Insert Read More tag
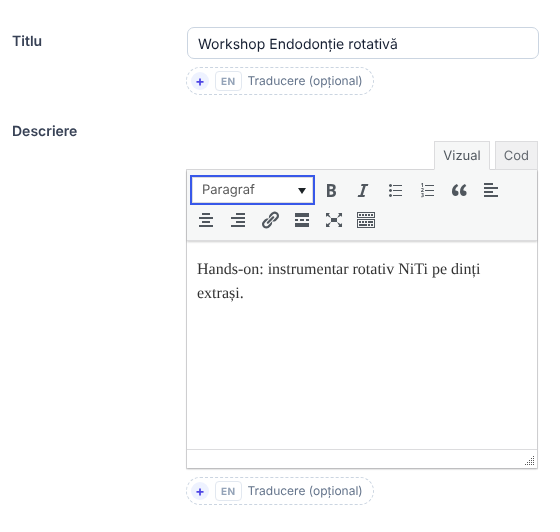 click(302, 220)
